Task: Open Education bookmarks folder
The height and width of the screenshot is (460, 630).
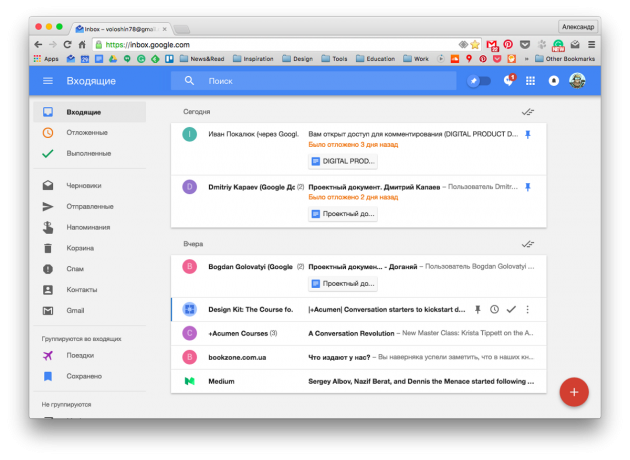Action: [x=375, y=59]
